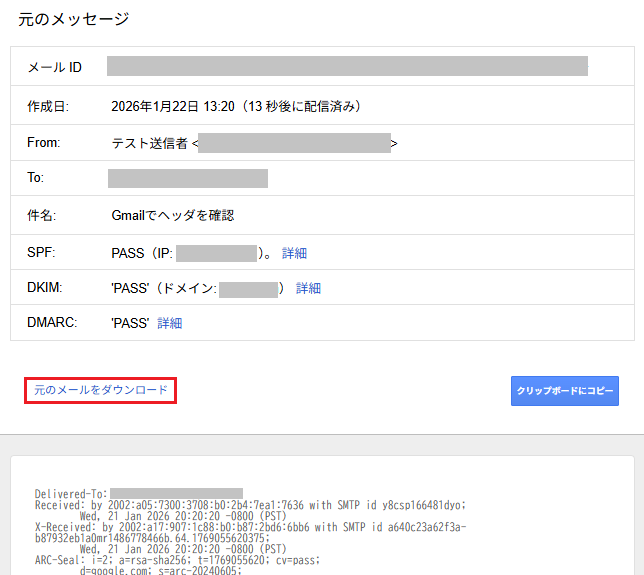Click the メール ID label
644x575 pixels.
(x=55, y=67)
